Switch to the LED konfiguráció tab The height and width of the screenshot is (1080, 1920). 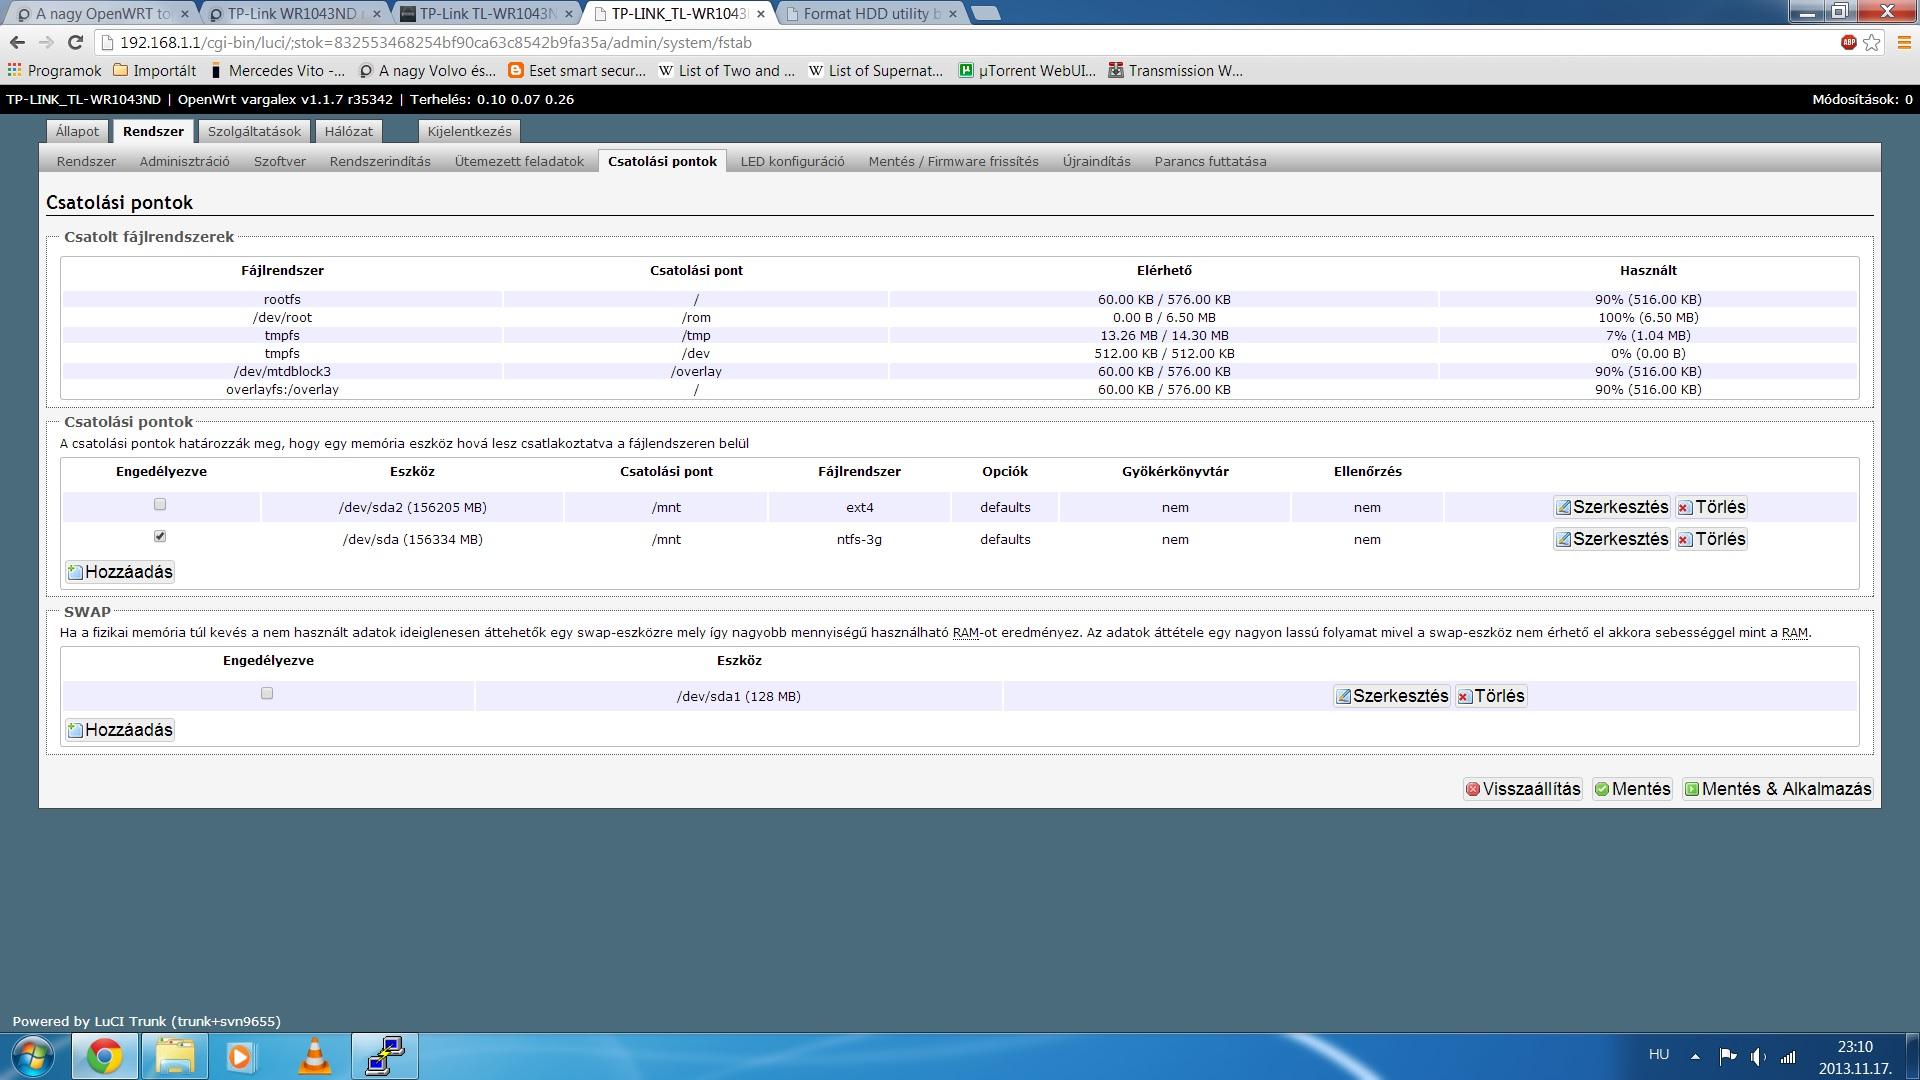tap(792, 161)
